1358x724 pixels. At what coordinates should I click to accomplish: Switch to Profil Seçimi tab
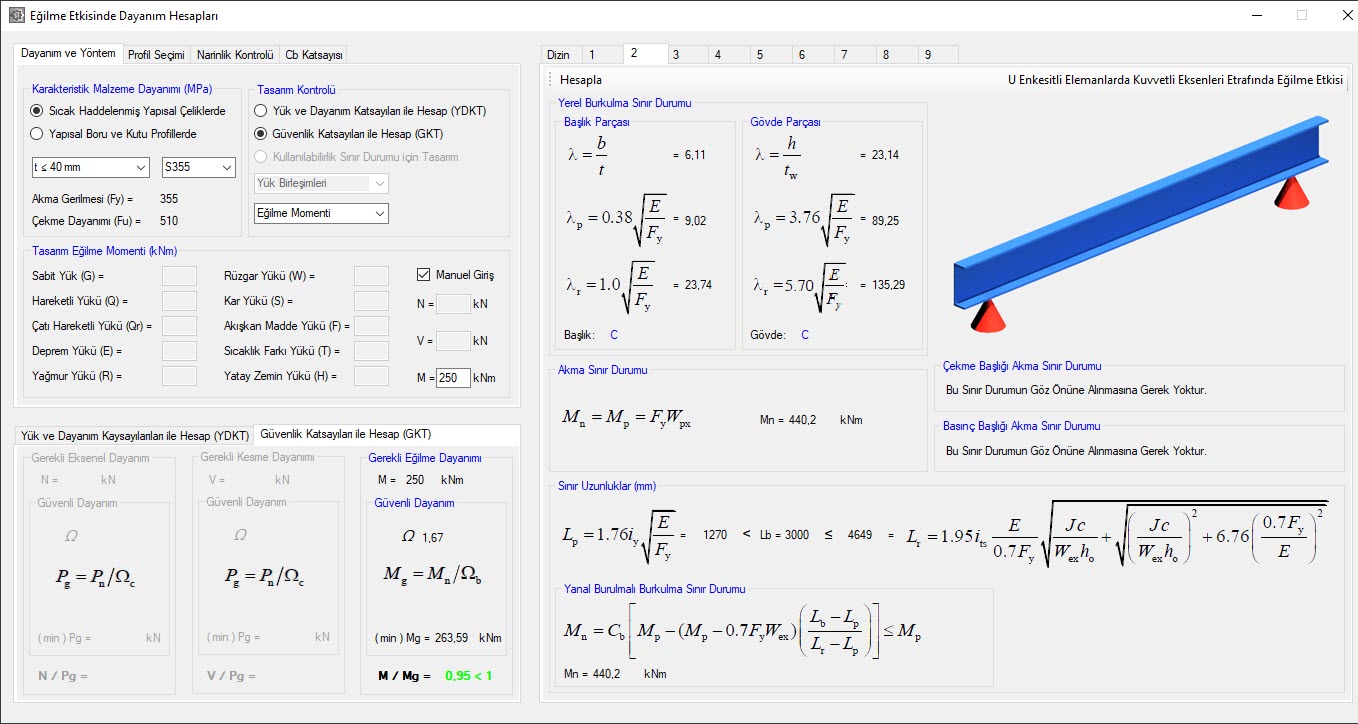(156, 55)
